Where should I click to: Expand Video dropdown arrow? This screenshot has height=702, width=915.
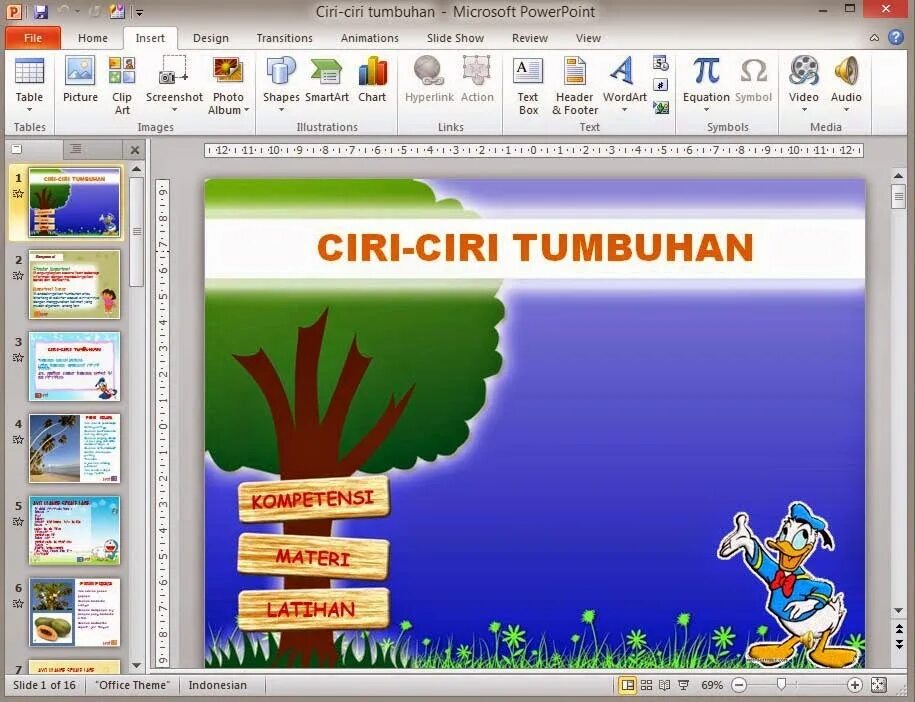(x=804, y=110)
